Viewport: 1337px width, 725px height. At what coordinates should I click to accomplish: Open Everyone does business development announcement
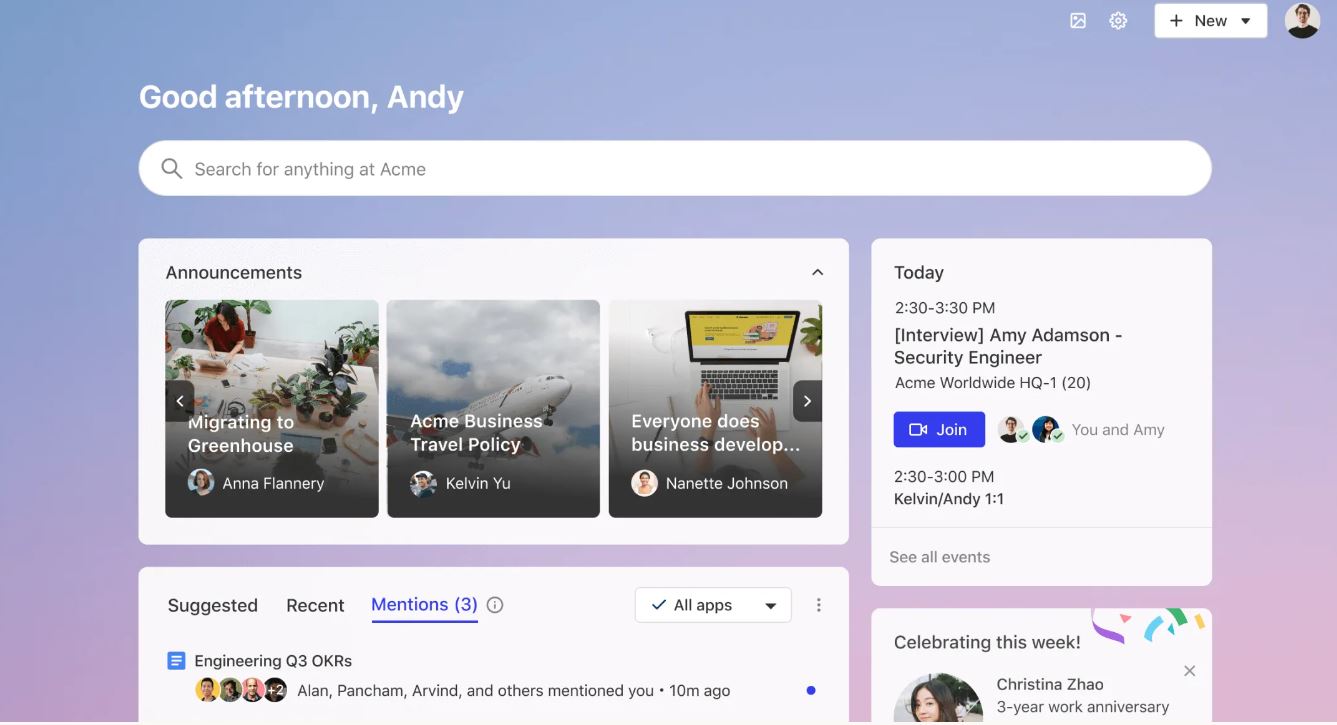pos(715,408)
